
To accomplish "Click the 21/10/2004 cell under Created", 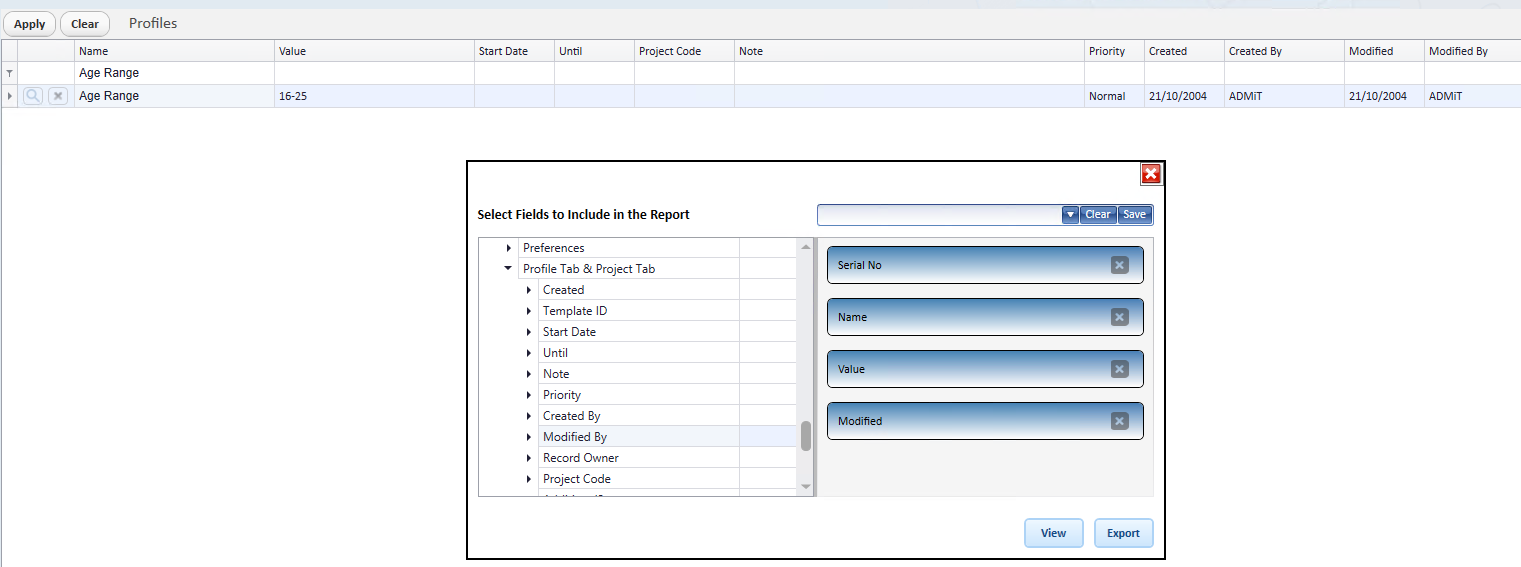I will (1185, 96).
